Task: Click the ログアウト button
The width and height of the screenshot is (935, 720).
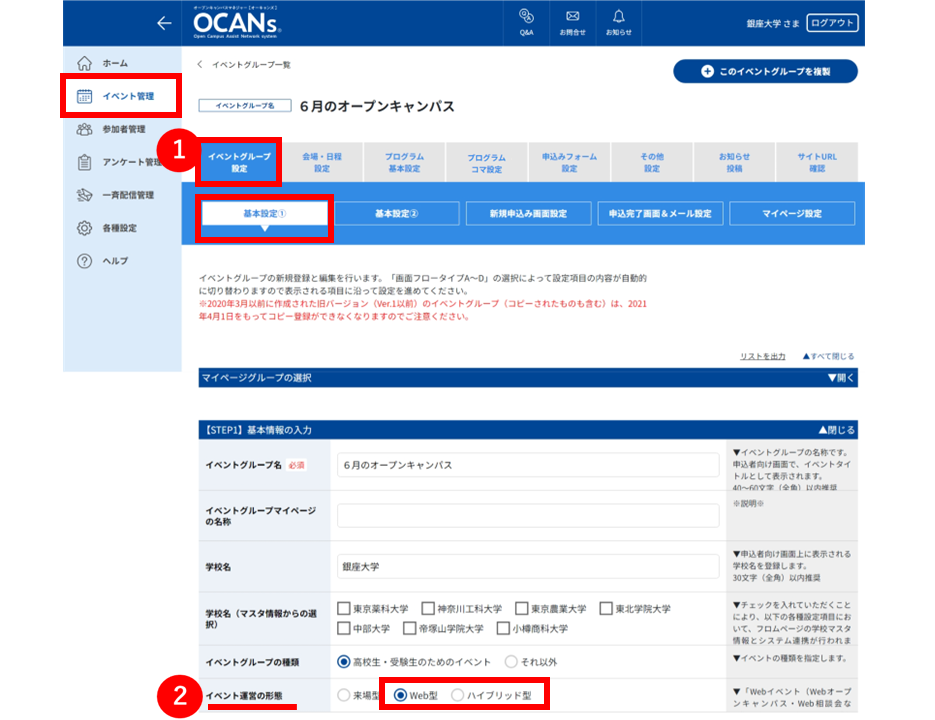Action: click(832, 23)
